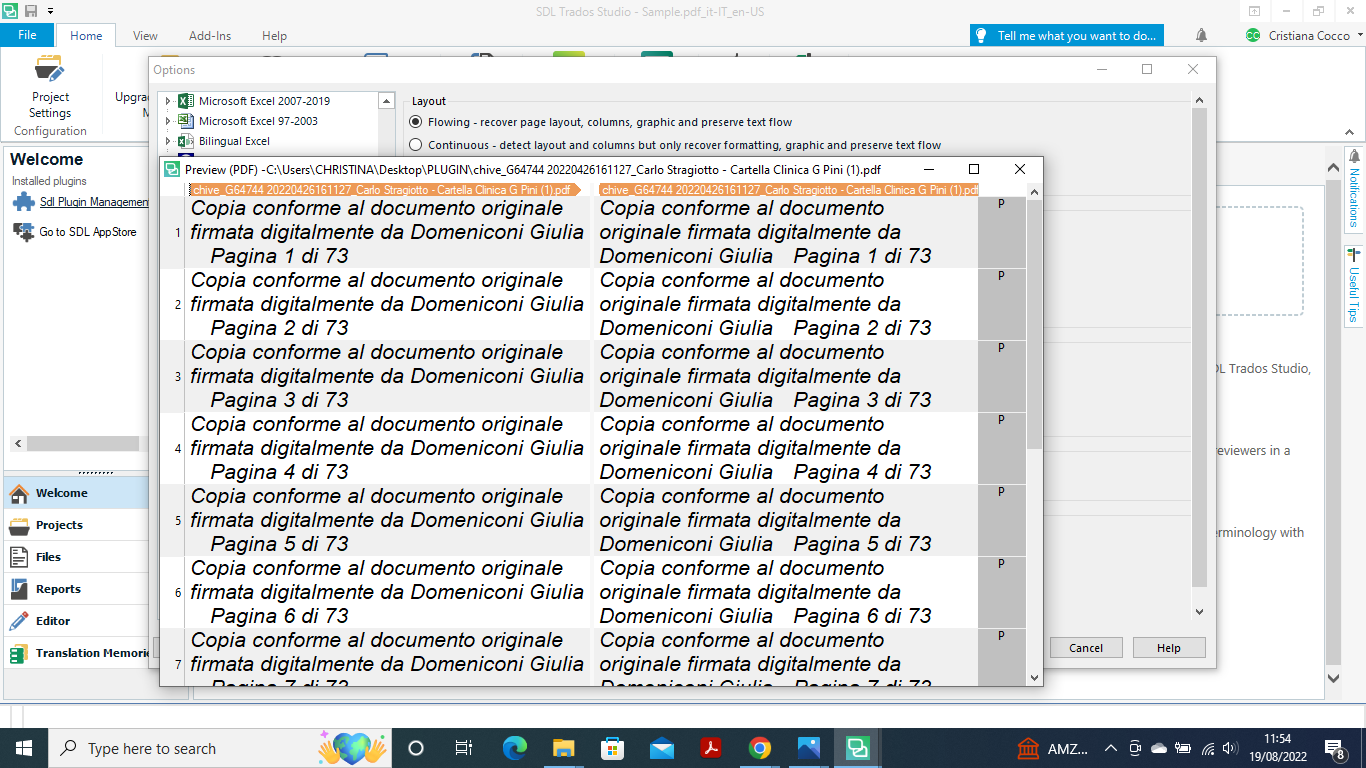Open Go to SDL AppStore link
The height and width of the screenshot is (768, 1366).
pos(88,232)
